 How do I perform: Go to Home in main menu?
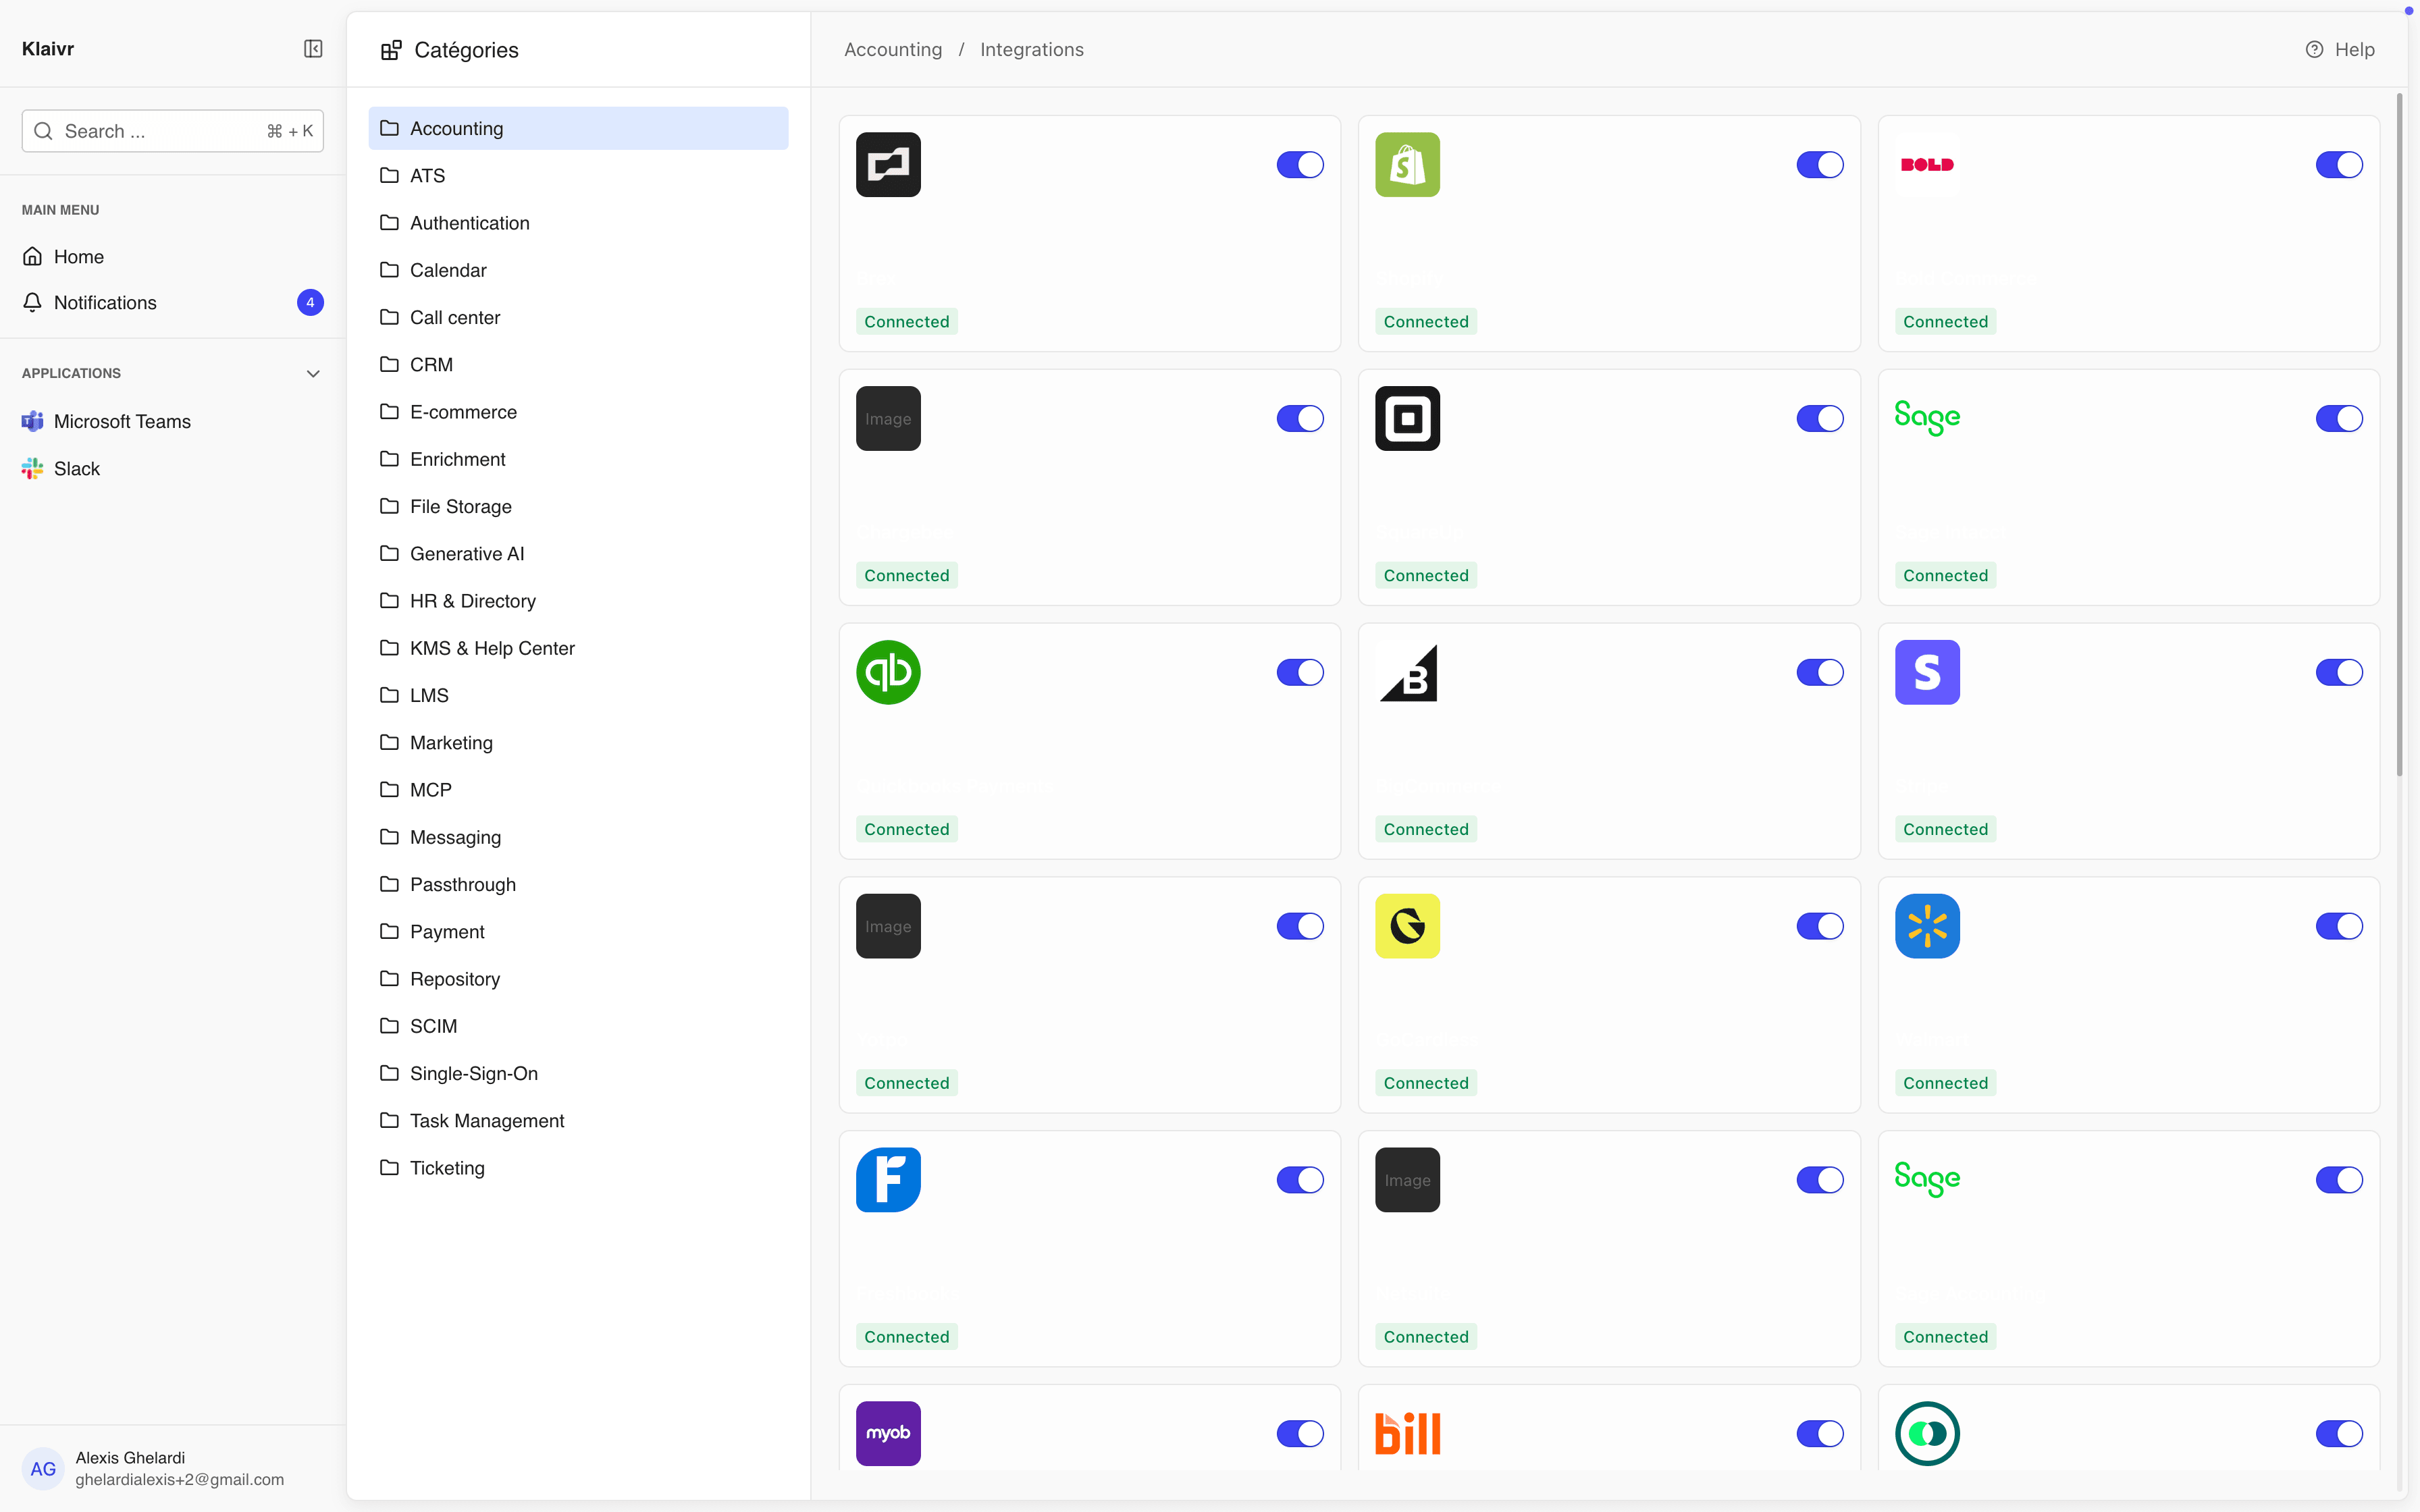tap(173, 256)
